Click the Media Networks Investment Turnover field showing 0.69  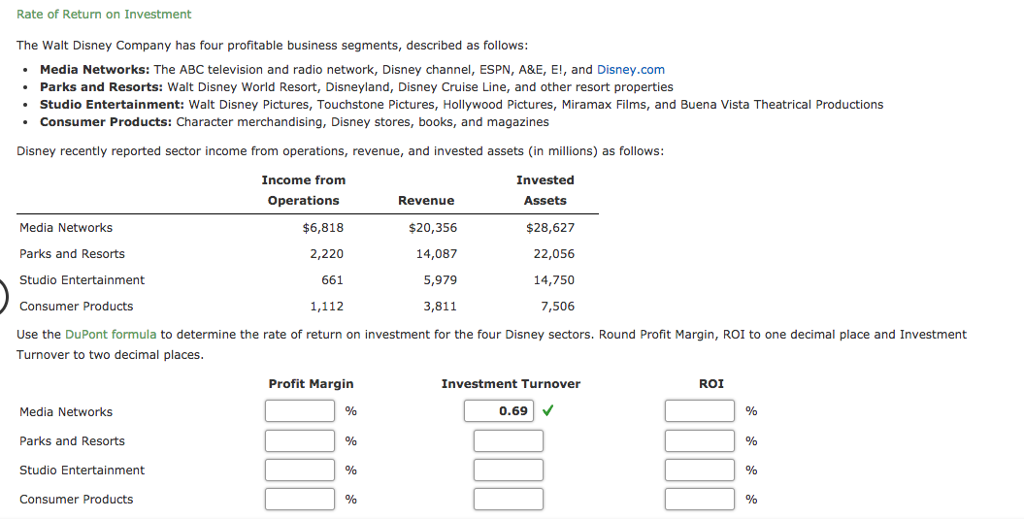499,411
